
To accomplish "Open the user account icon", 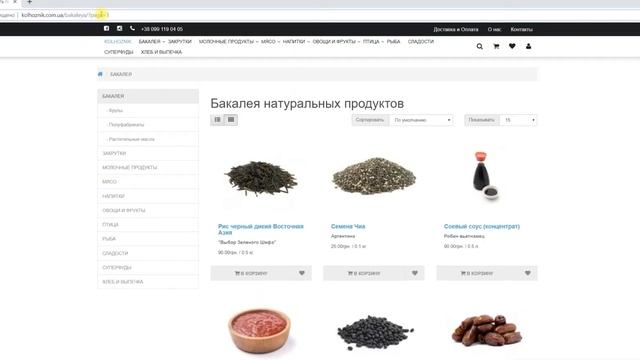I will coord(528,46).
